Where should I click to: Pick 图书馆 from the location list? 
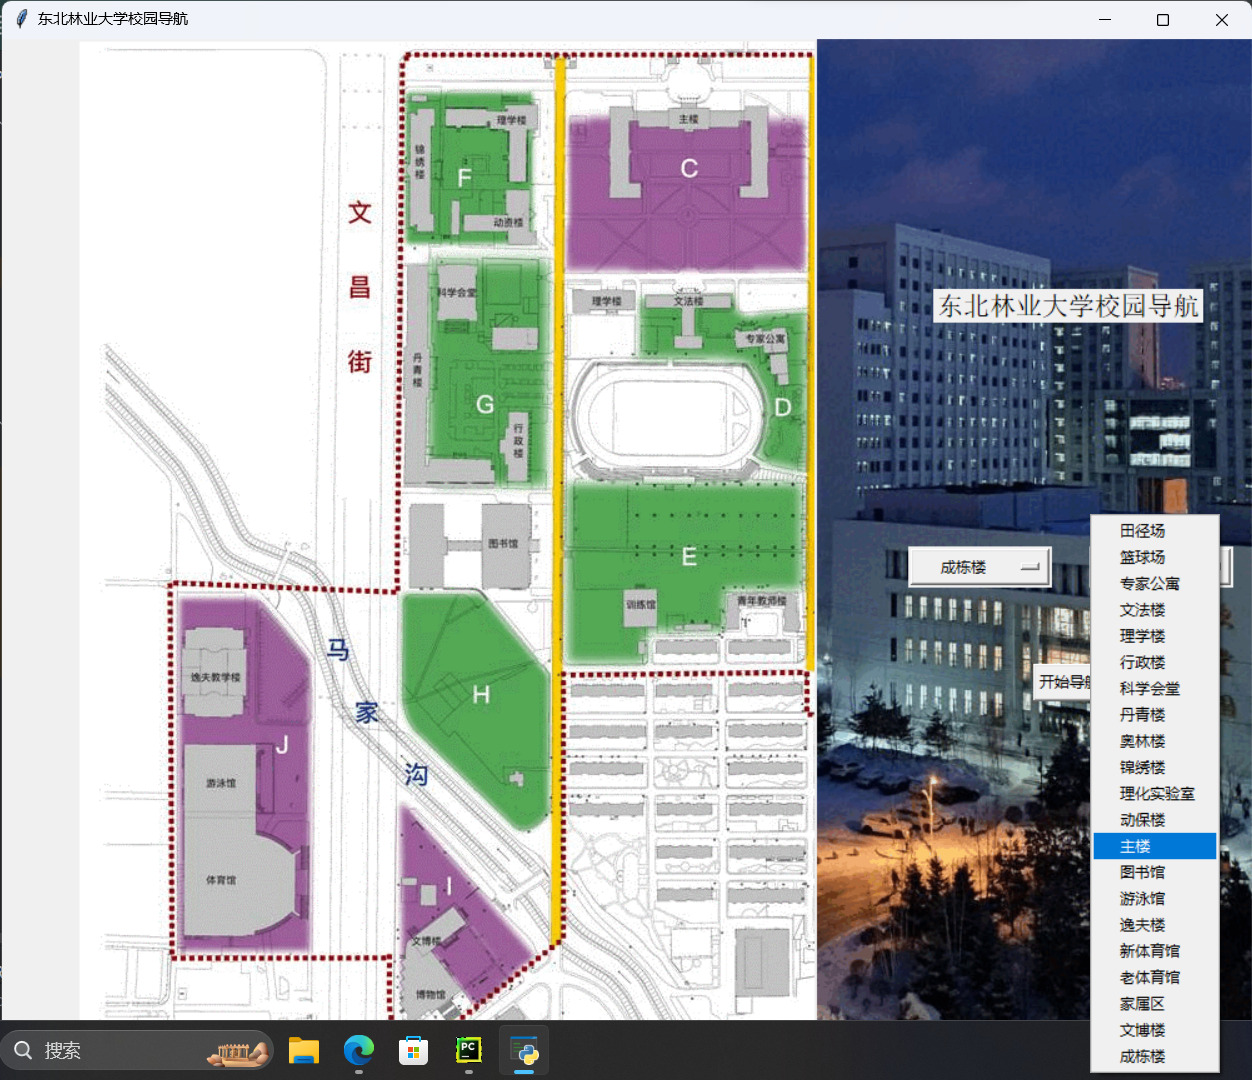(x=1142, y=872)
